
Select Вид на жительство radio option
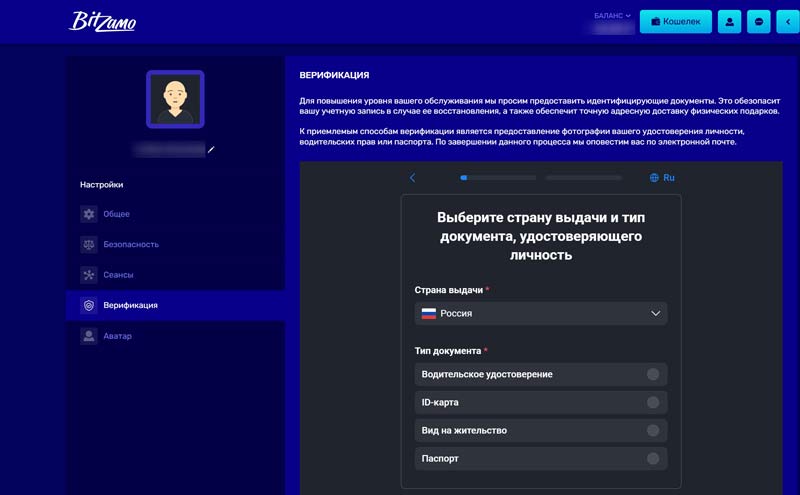pyautogui.click(x=653, y=430)
